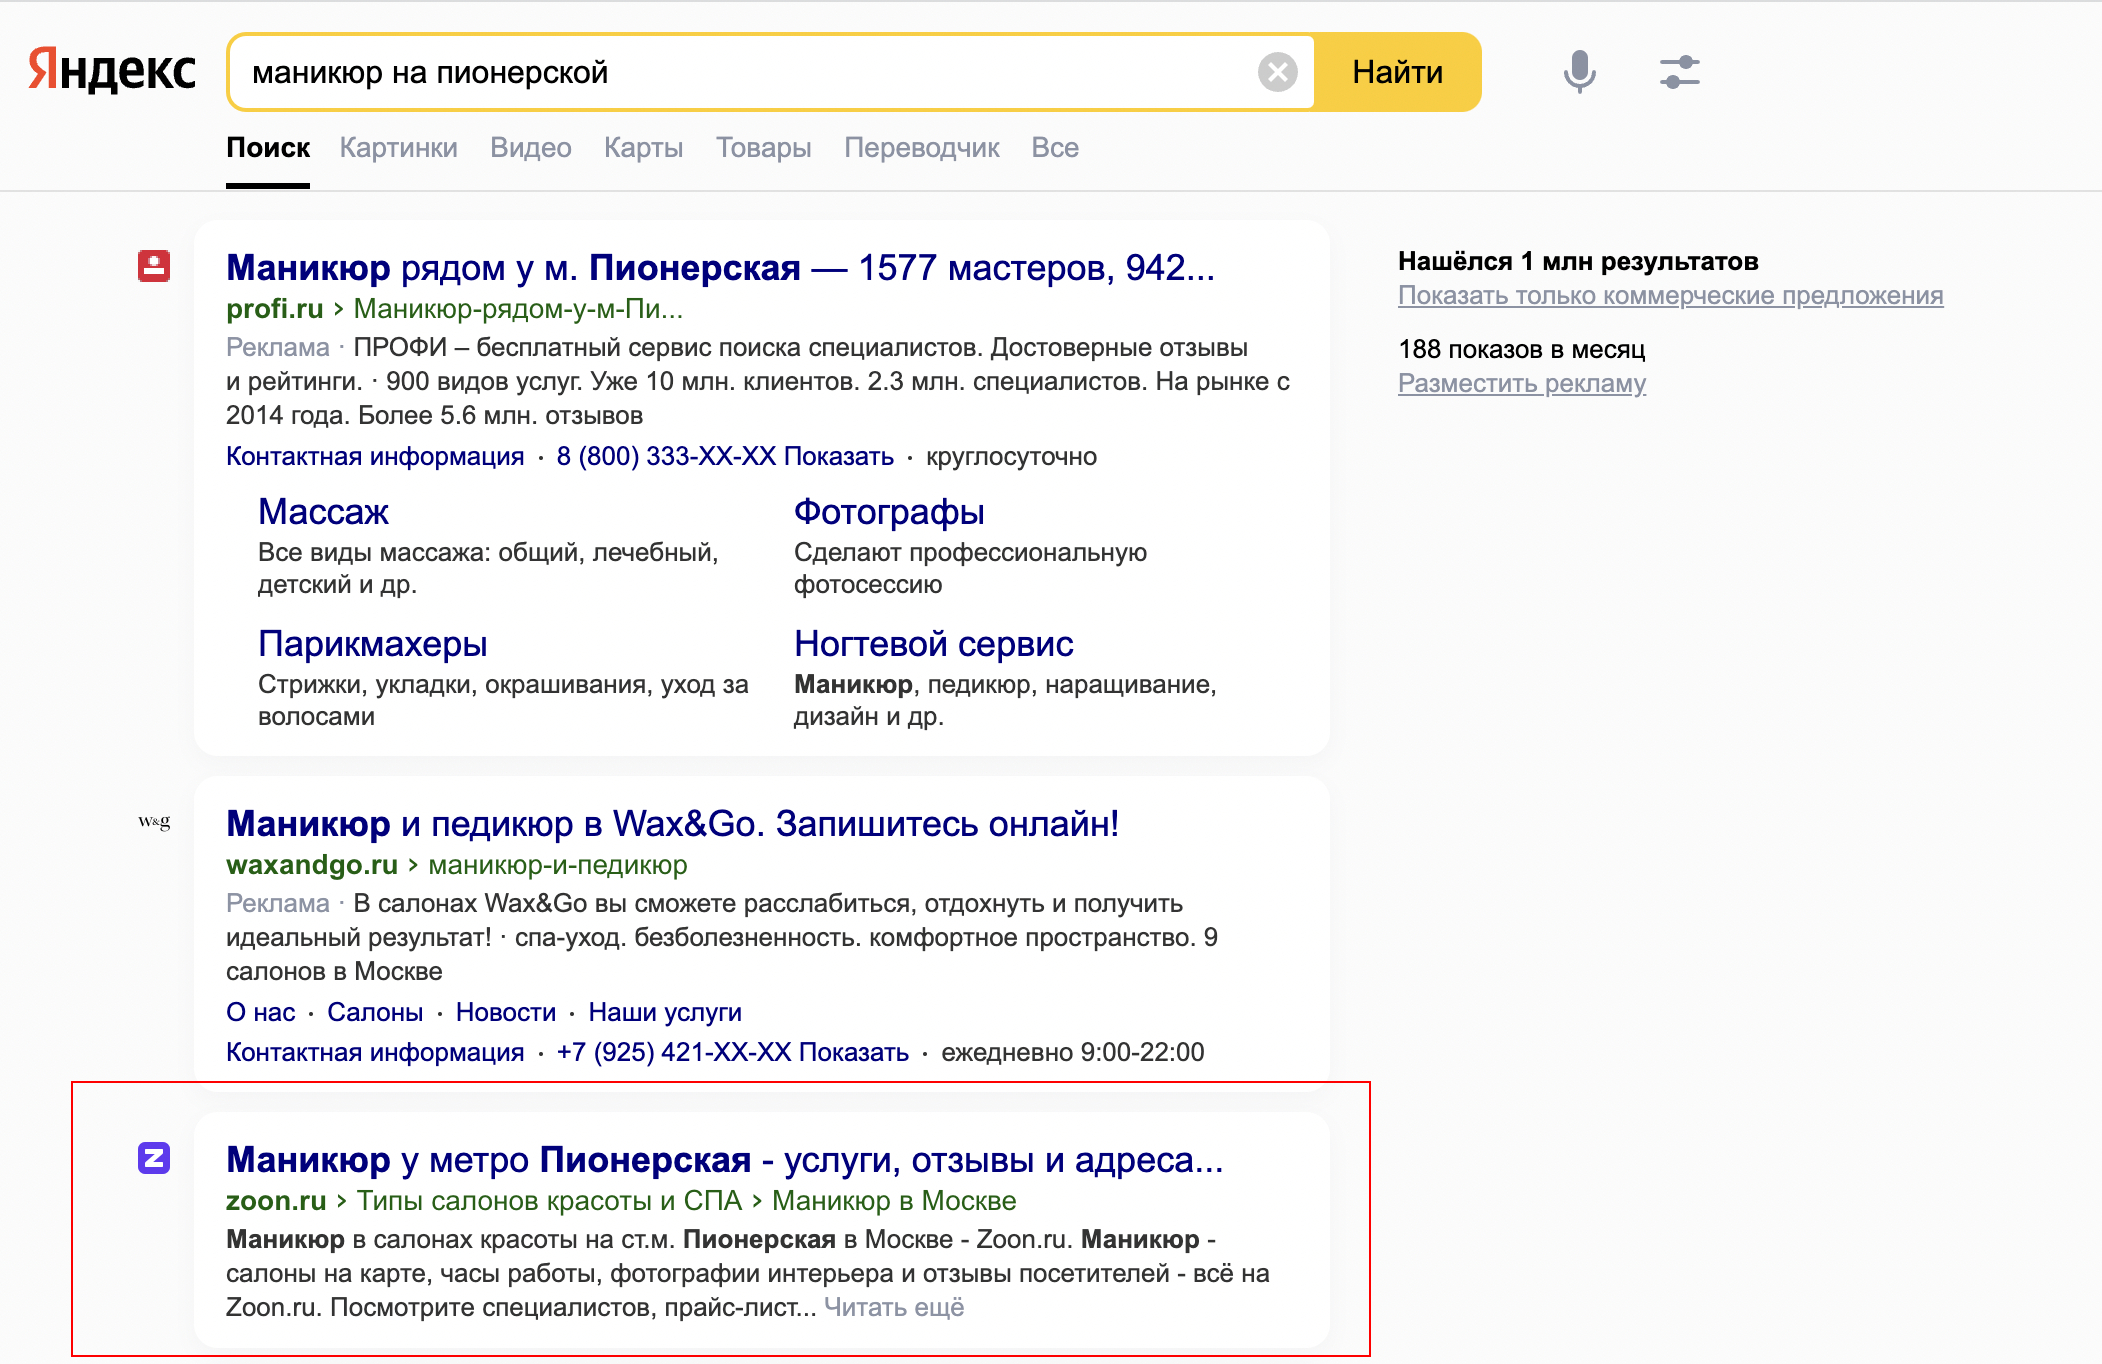Click Контактная информация in the Wax&Go ad
This screenshot has width=2102, height=1364.
pos(375,1052)
